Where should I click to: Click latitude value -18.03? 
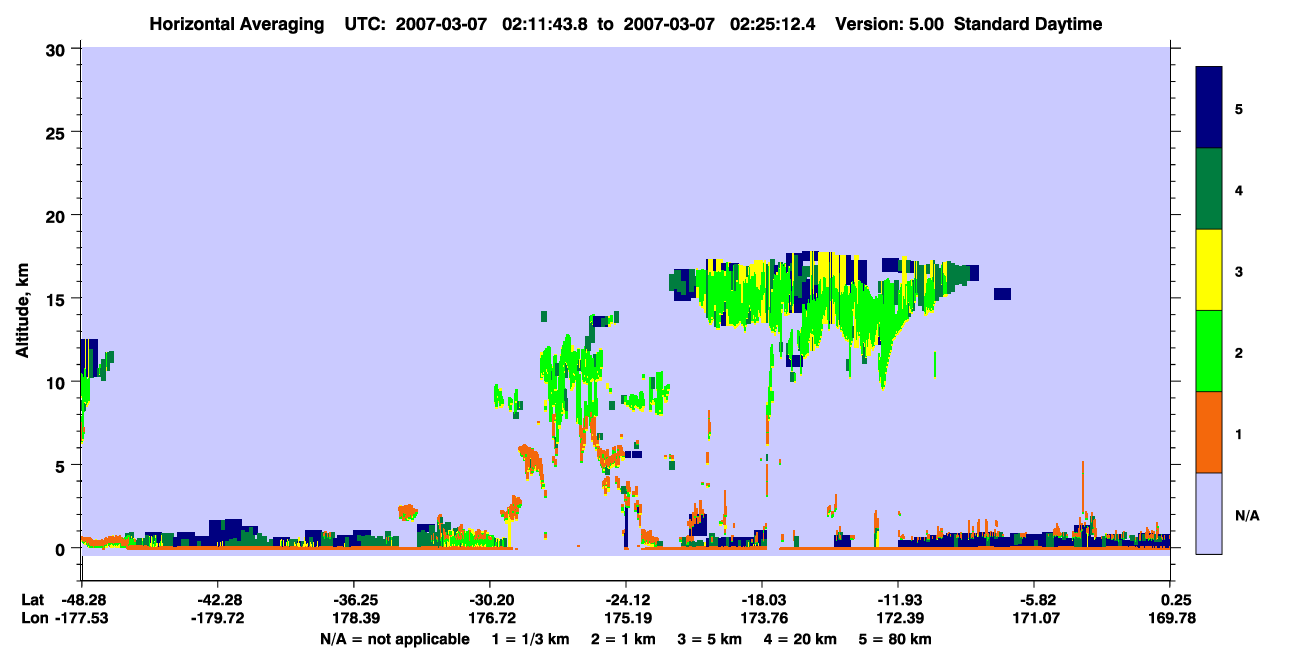click(761, 600)
